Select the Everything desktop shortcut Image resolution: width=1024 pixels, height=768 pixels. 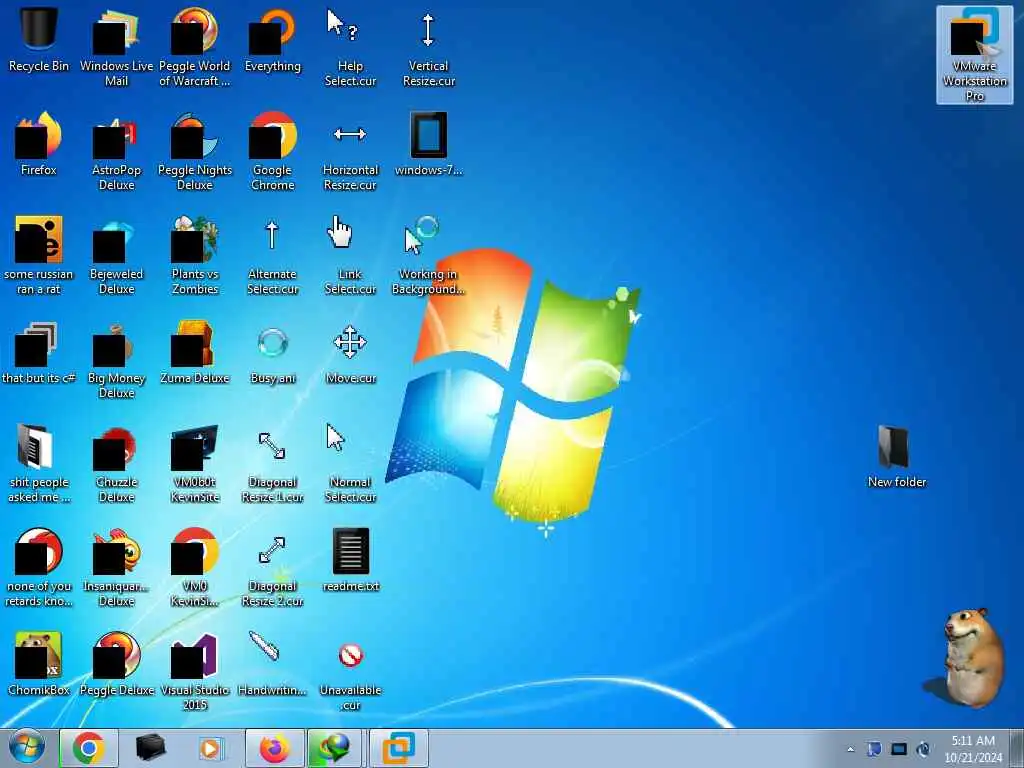click(x=273, y=40)
